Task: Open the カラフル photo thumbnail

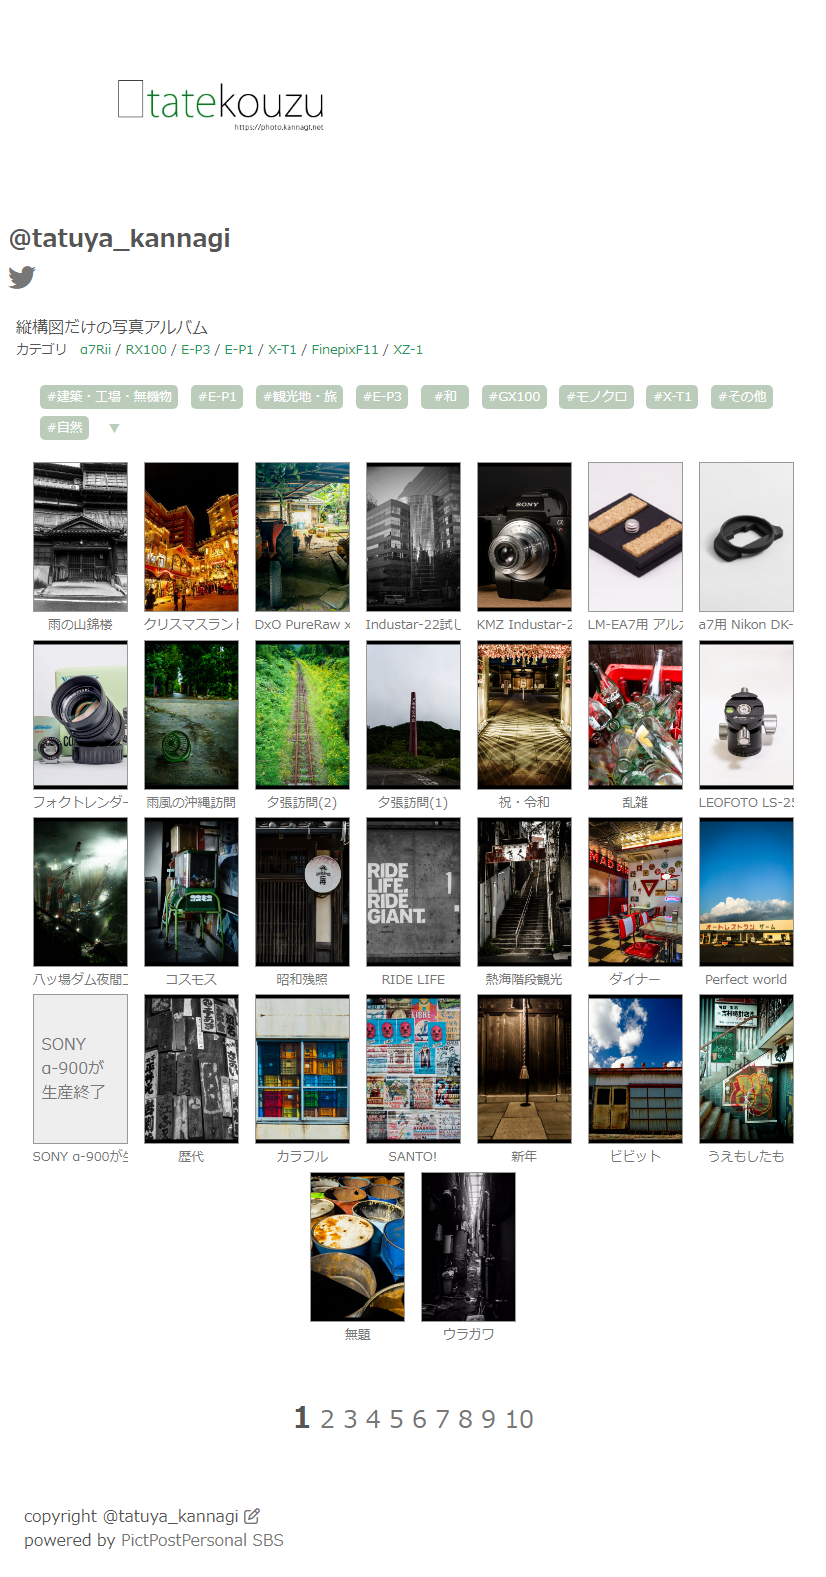Action: point(302,1068)
